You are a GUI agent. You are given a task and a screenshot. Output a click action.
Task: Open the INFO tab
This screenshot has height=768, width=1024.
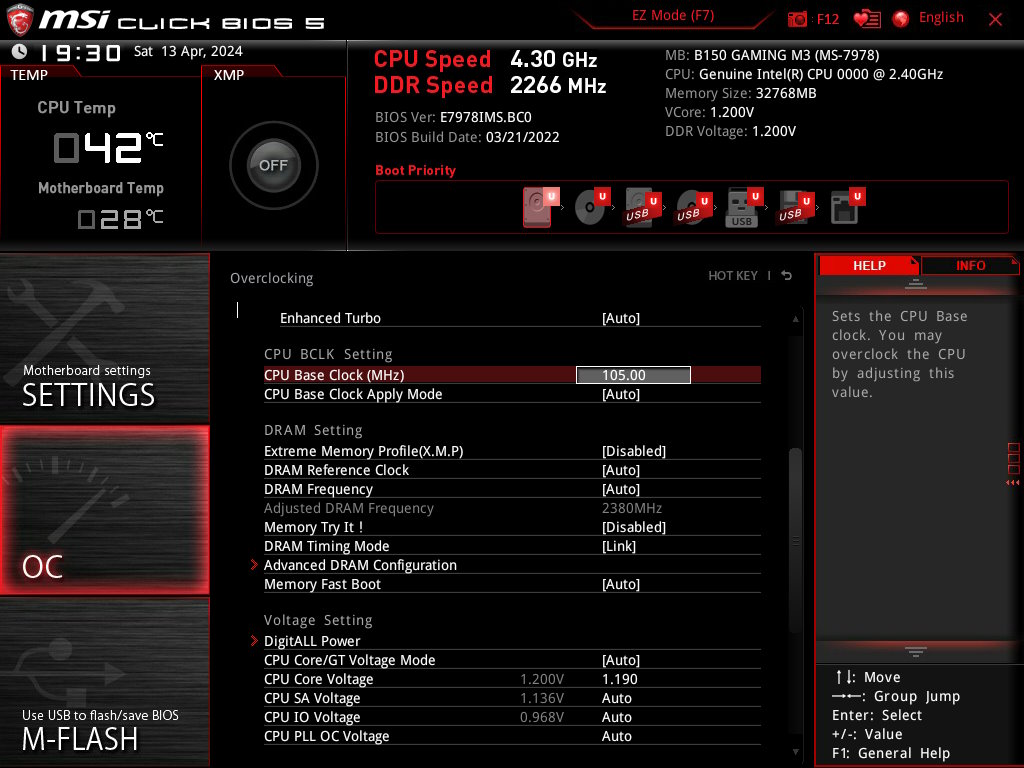[x=970, y=266]
